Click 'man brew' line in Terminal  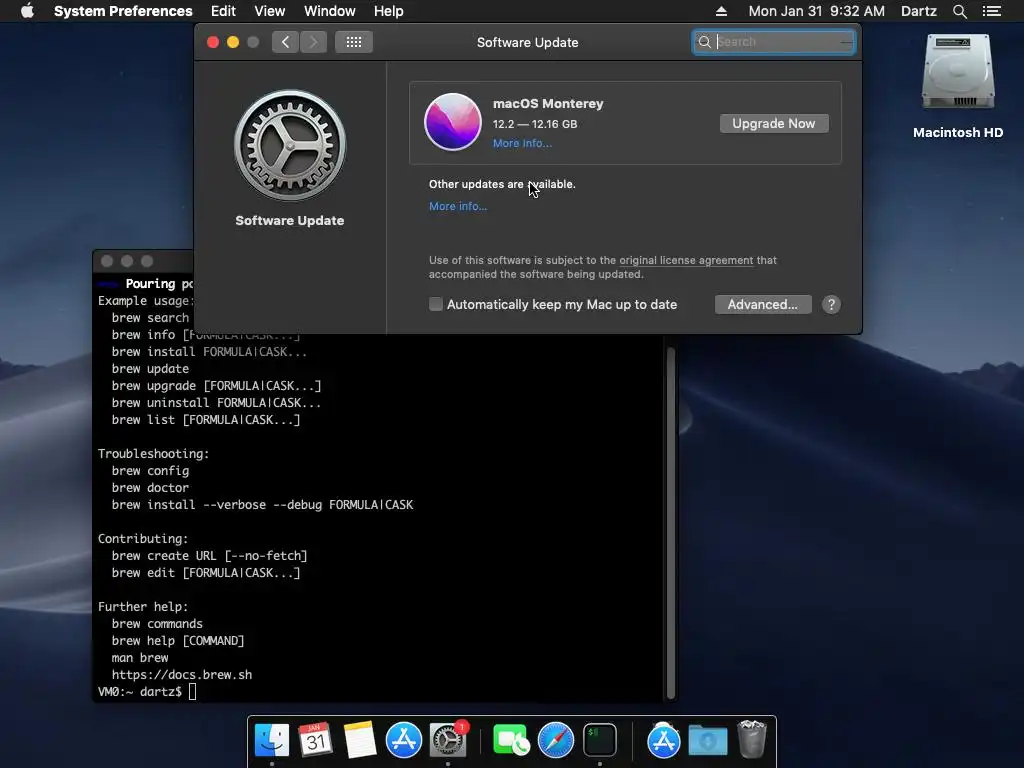[x=140, y=658]
